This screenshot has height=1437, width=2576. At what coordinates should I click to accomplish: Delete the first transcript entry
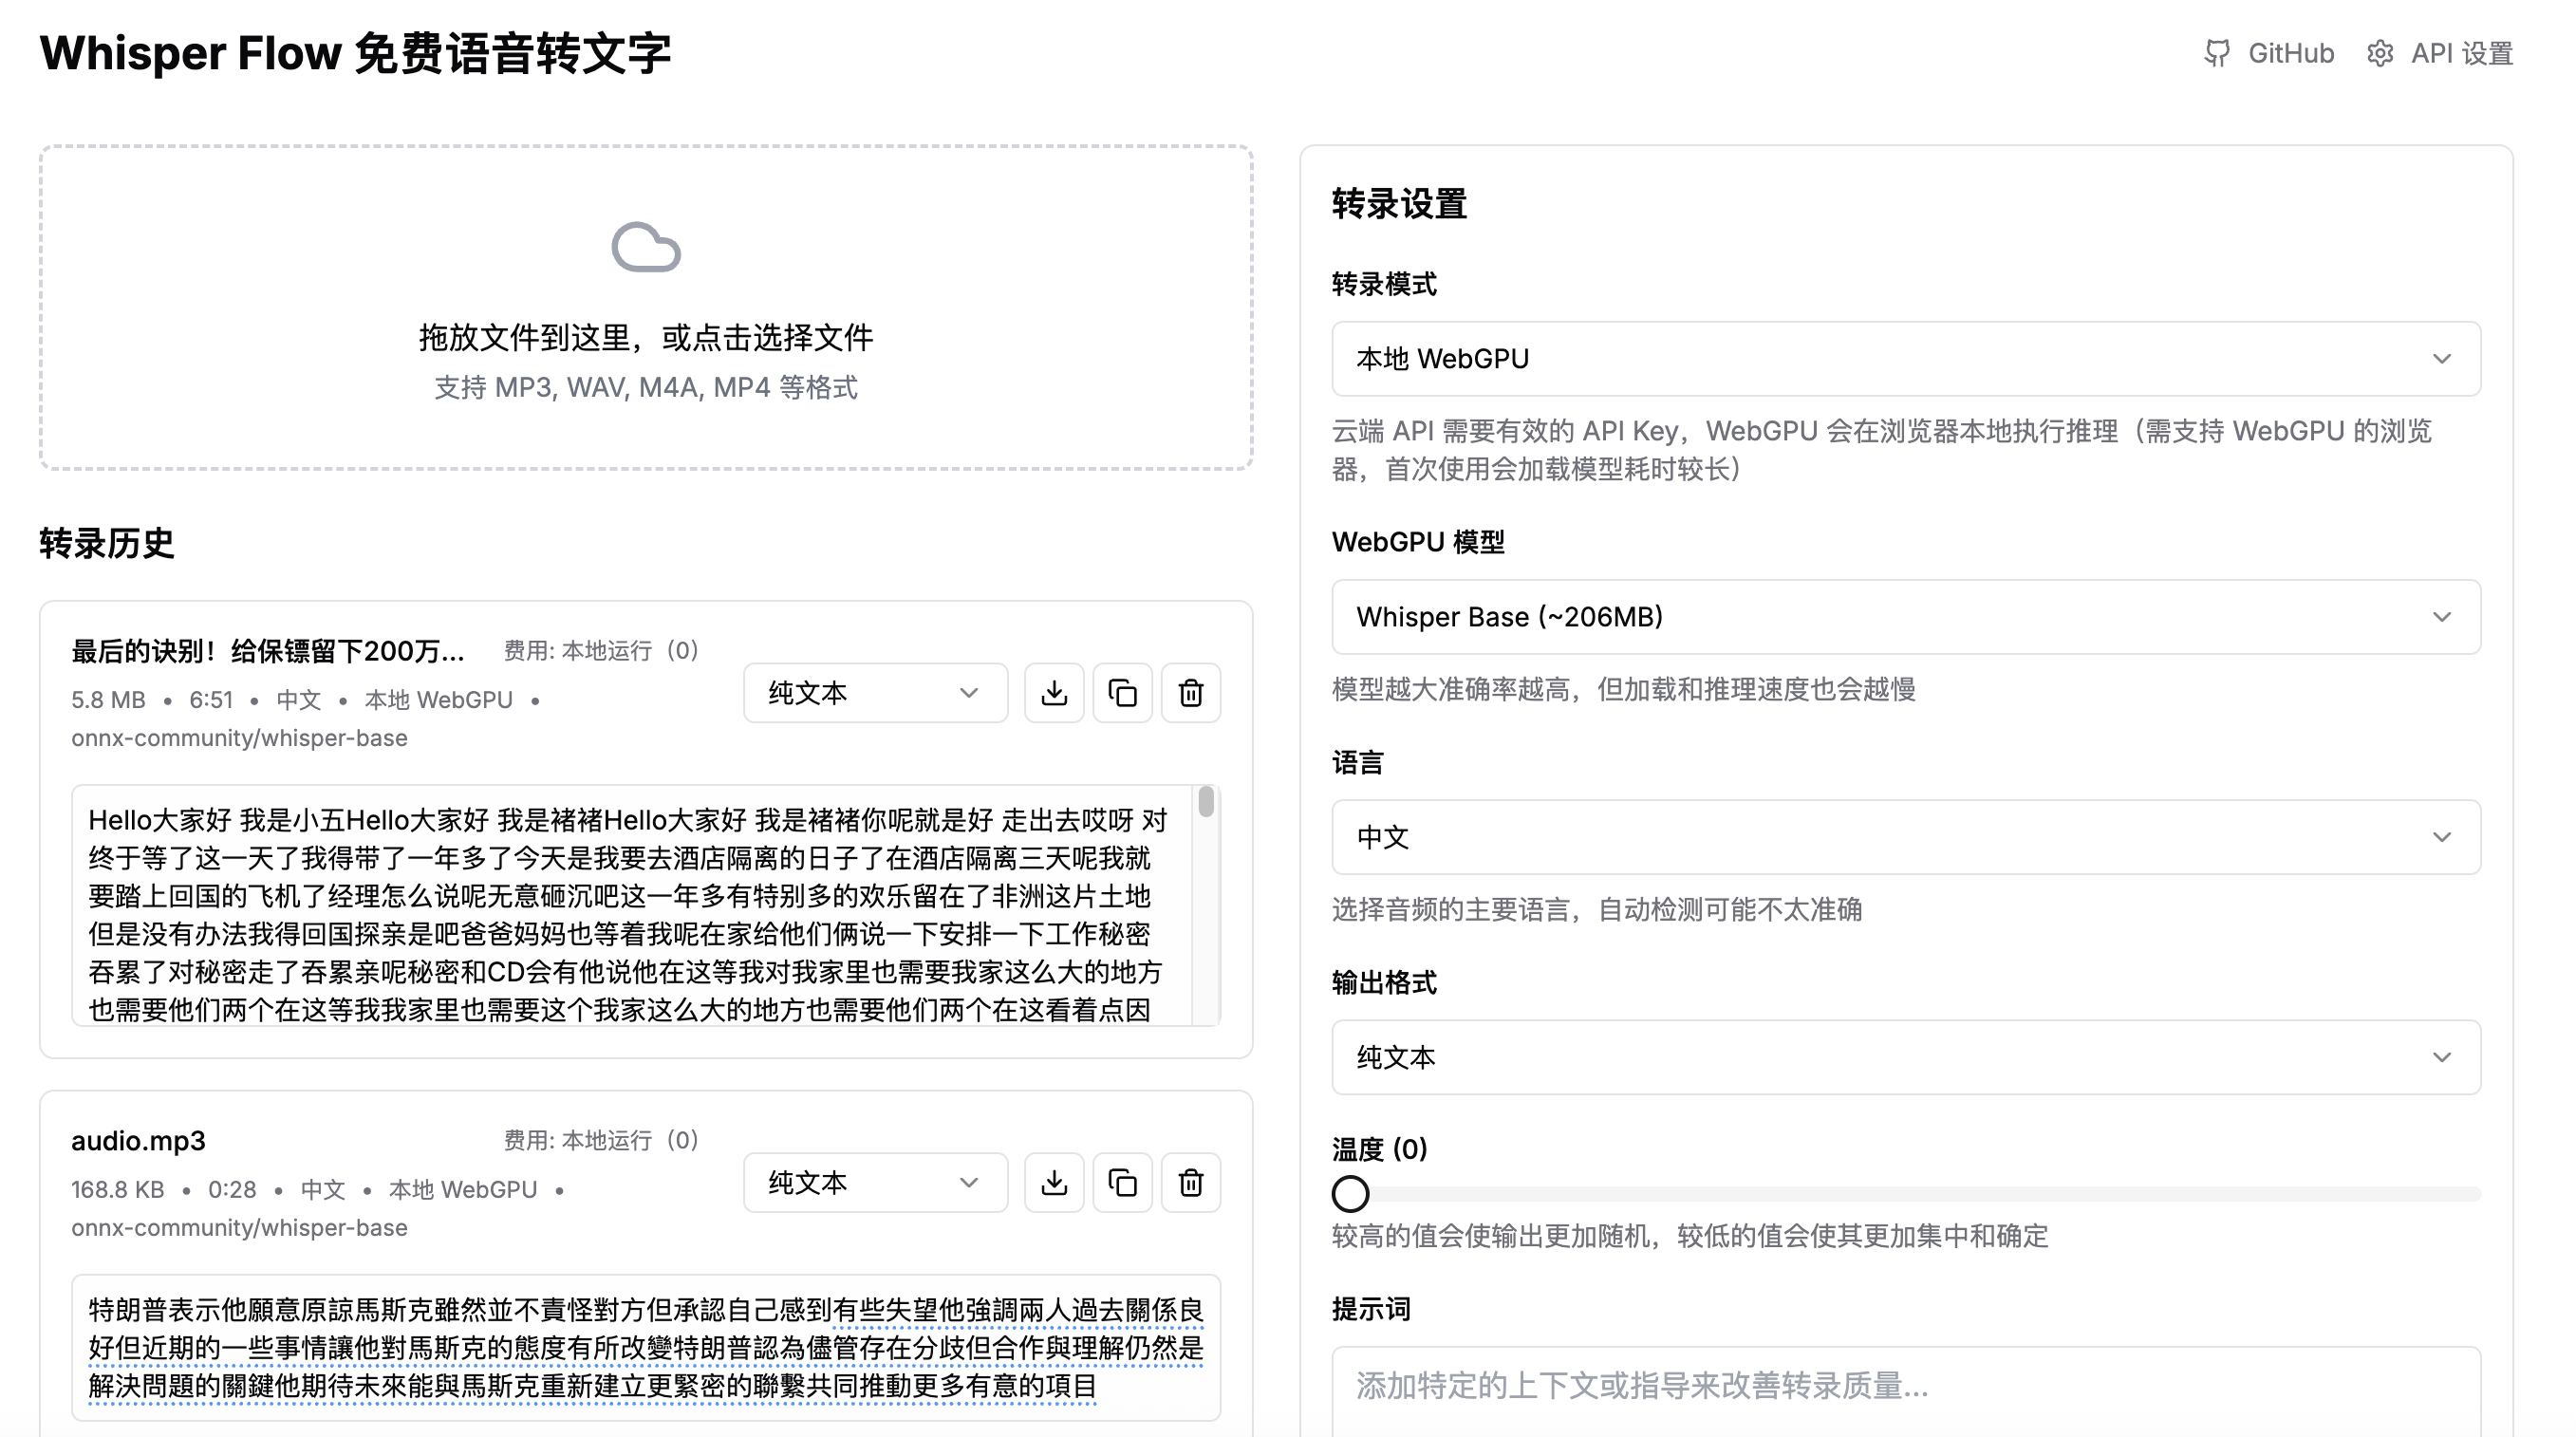point(1190,693)
